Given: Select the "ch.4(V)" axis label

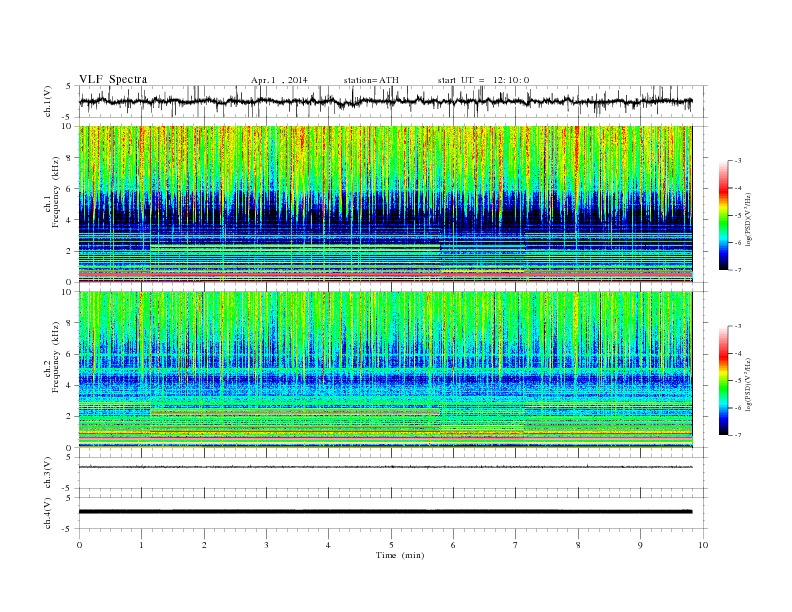Looking at the screenshot, I should click(x=48, y=513).
